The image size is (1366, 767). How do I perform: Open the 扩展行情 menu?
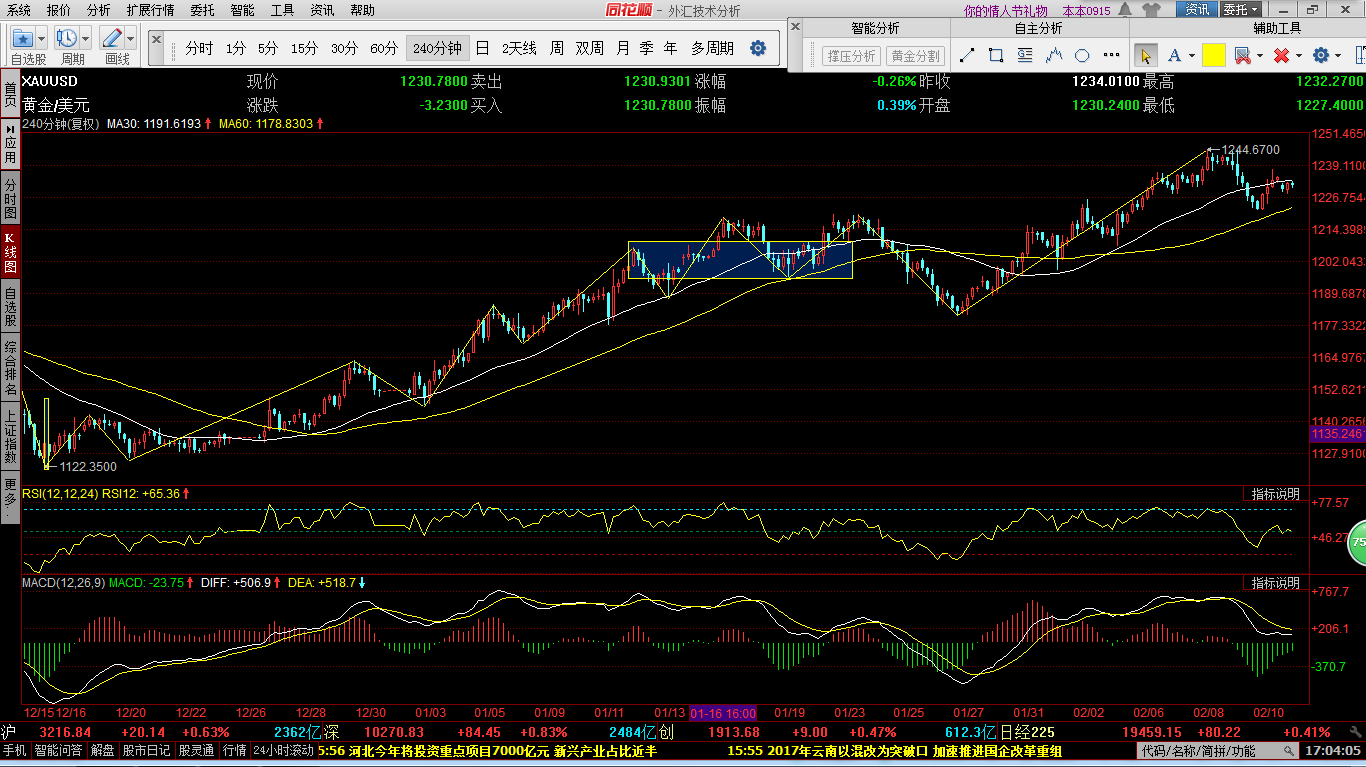click(150, 10)
